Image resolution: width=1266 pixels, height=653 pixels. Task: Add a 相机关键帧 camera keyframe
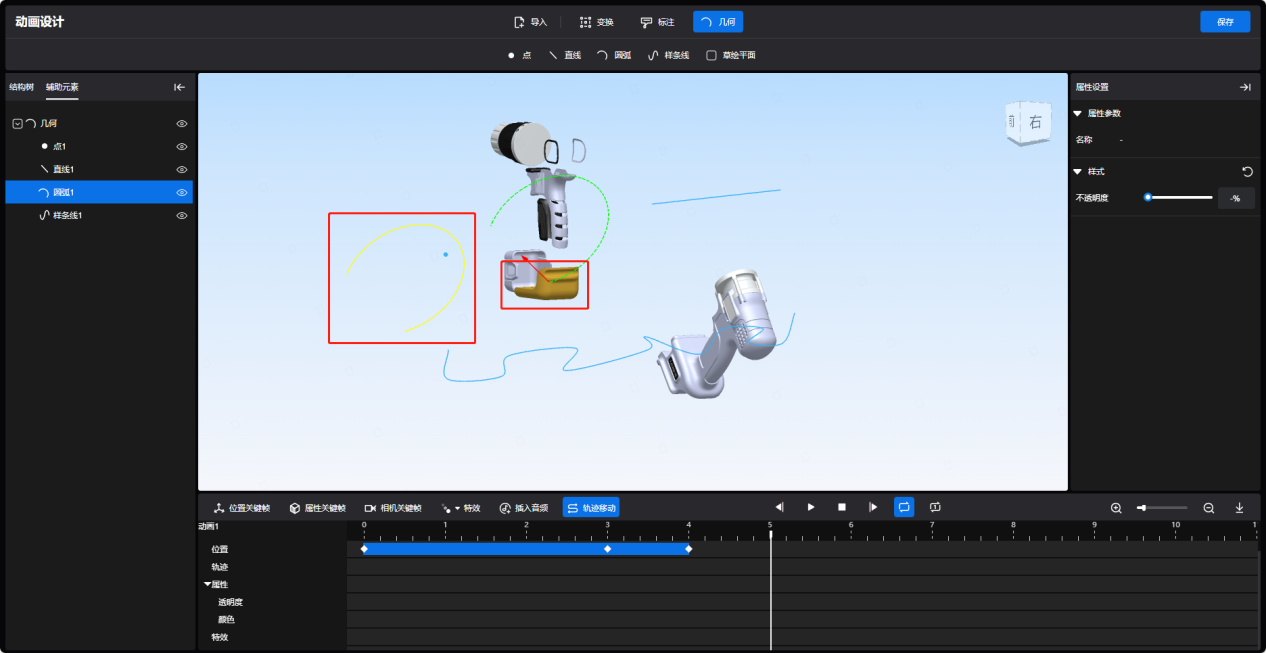[x=392, y=508]
